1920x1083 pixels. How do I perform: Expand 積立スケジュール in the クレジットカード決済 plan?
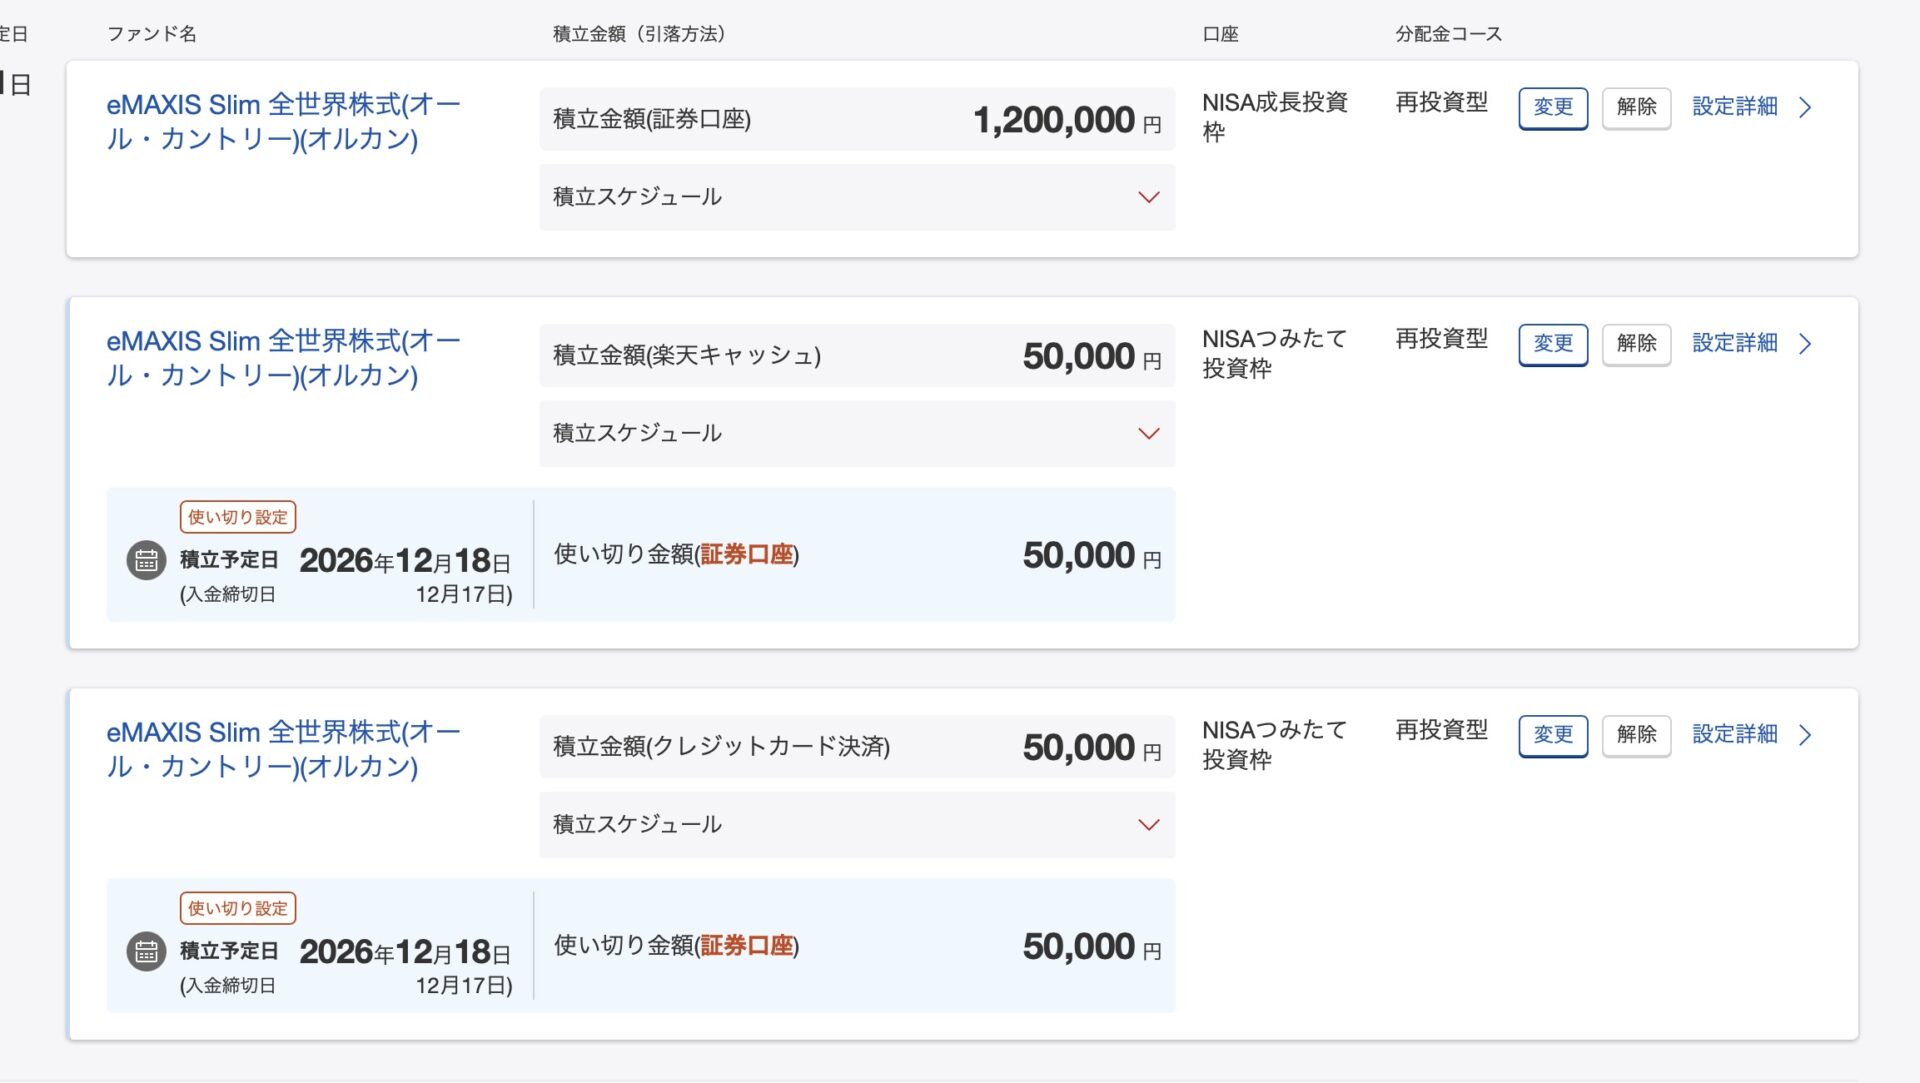1148,824
